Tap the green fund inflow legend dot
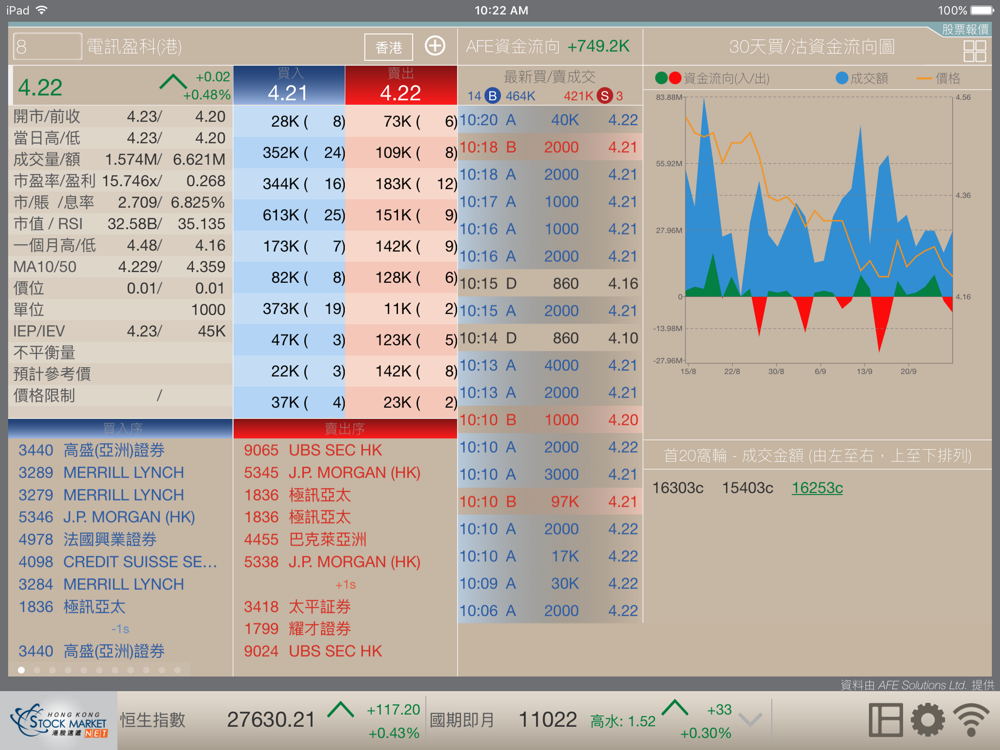Screen dimensions: 1000x750 pos(661,78)
